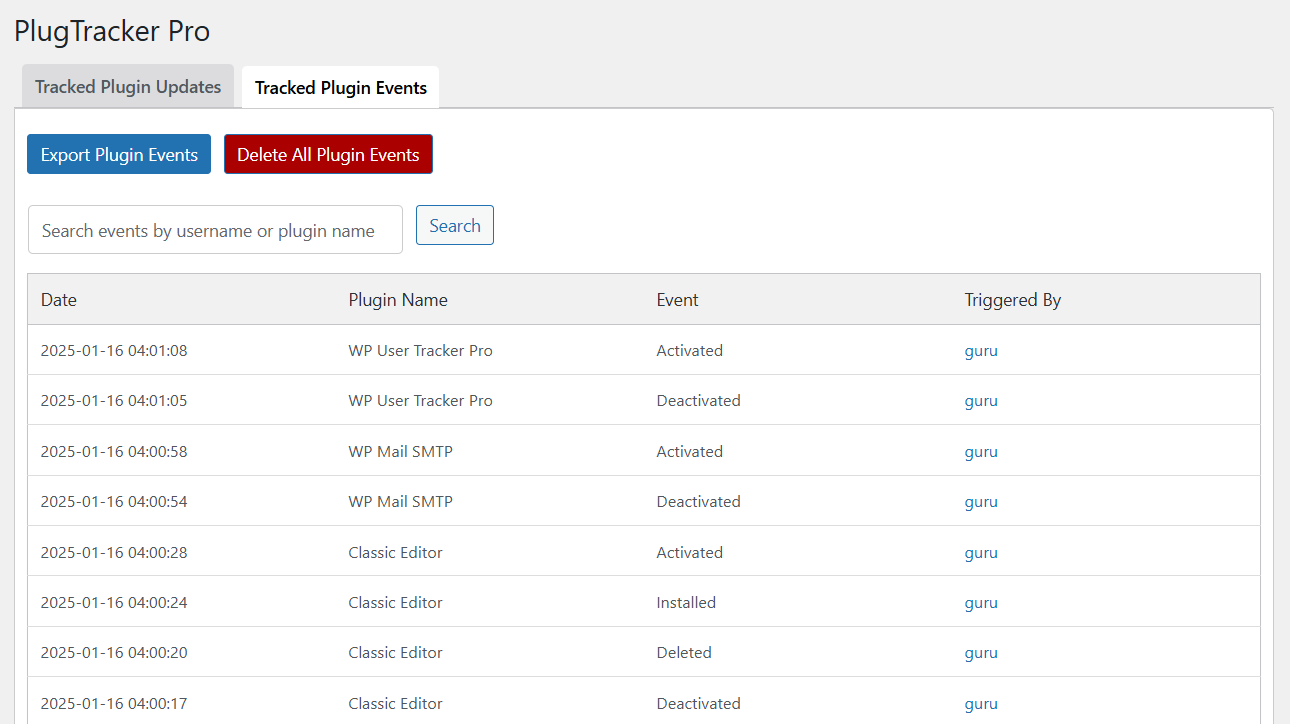Open guru link for Classic Editor Deleted event
The image size is (1290, 724).
point(981,653)
